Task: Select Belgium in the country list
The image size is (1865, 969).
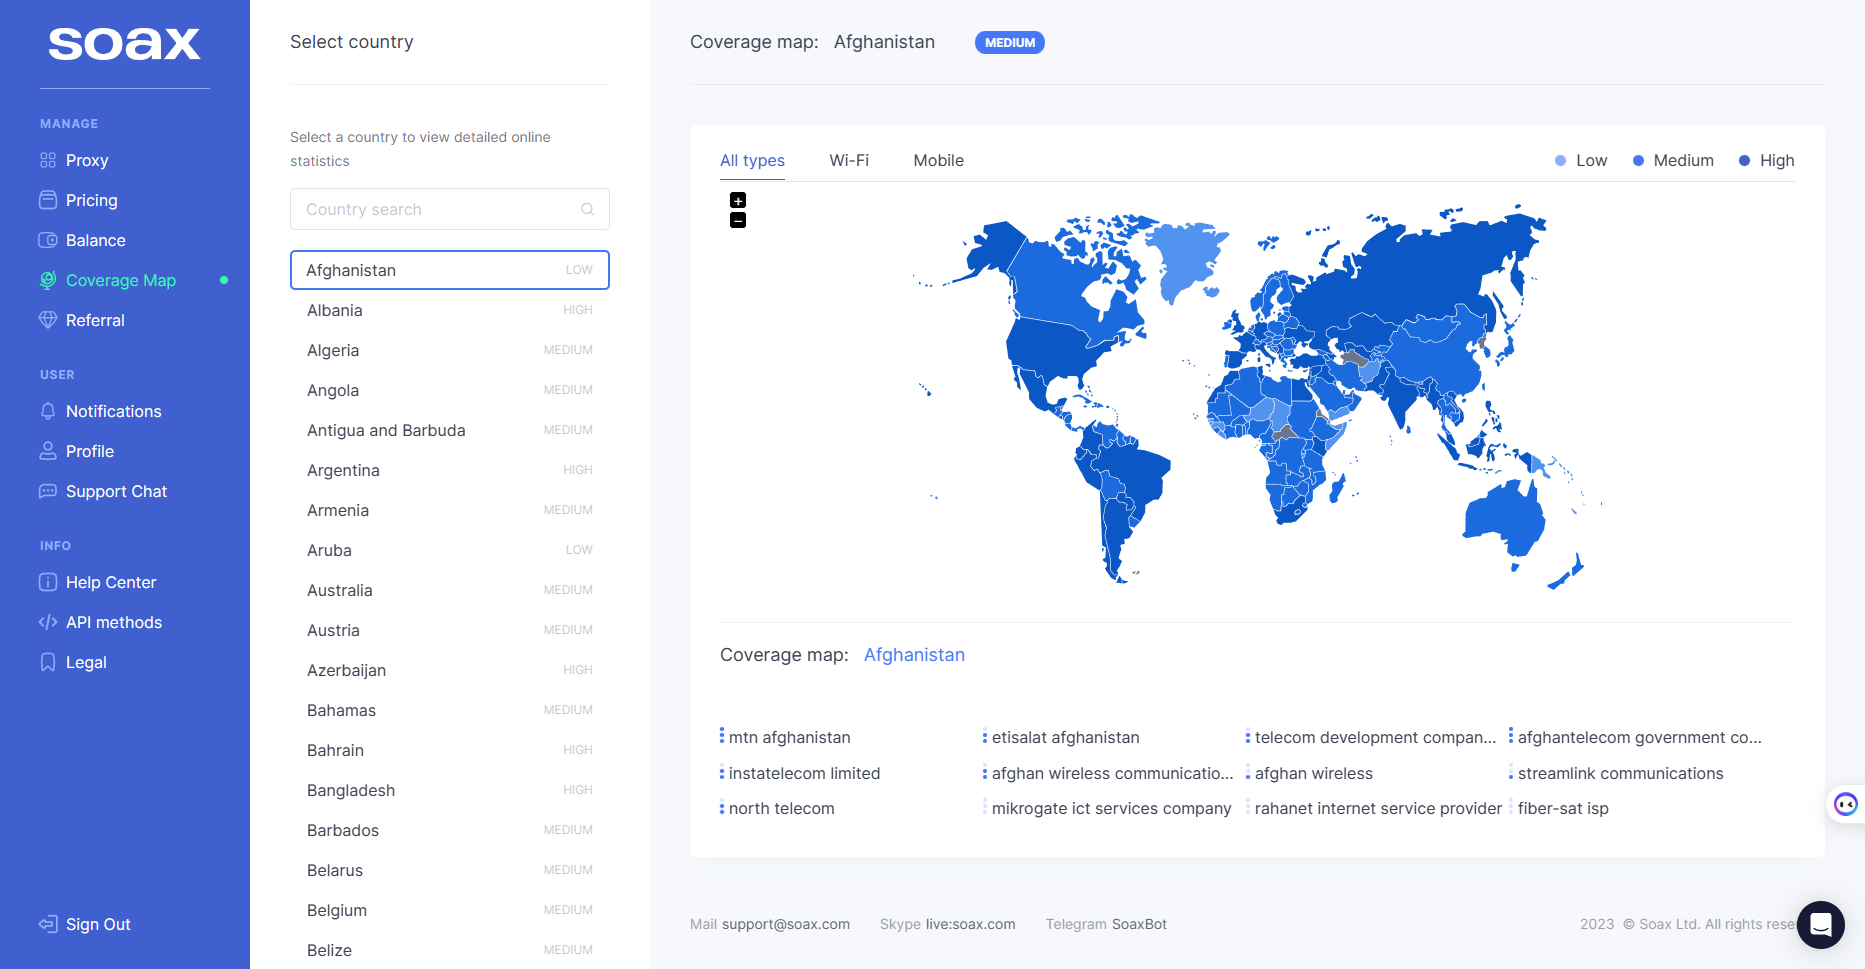Action: pyautogui.click(x=450, y=910)
